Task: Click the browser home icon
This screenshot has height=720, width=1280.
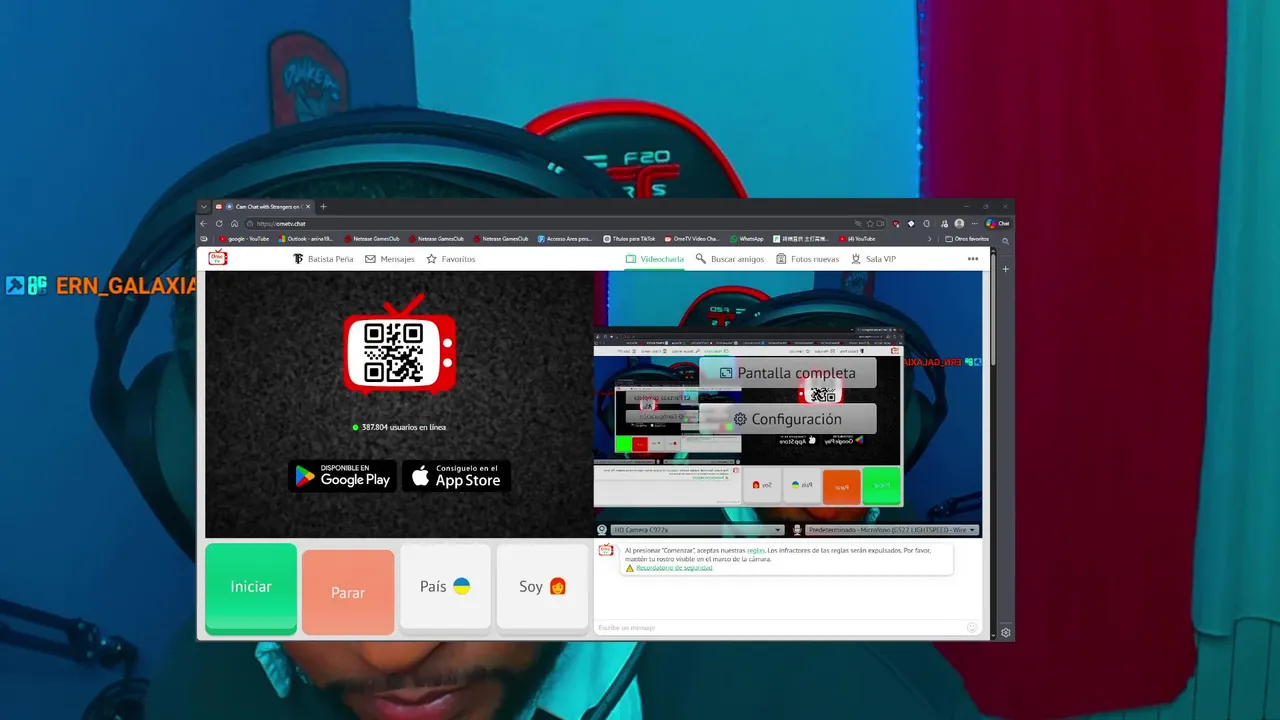Action: point(234,224)
